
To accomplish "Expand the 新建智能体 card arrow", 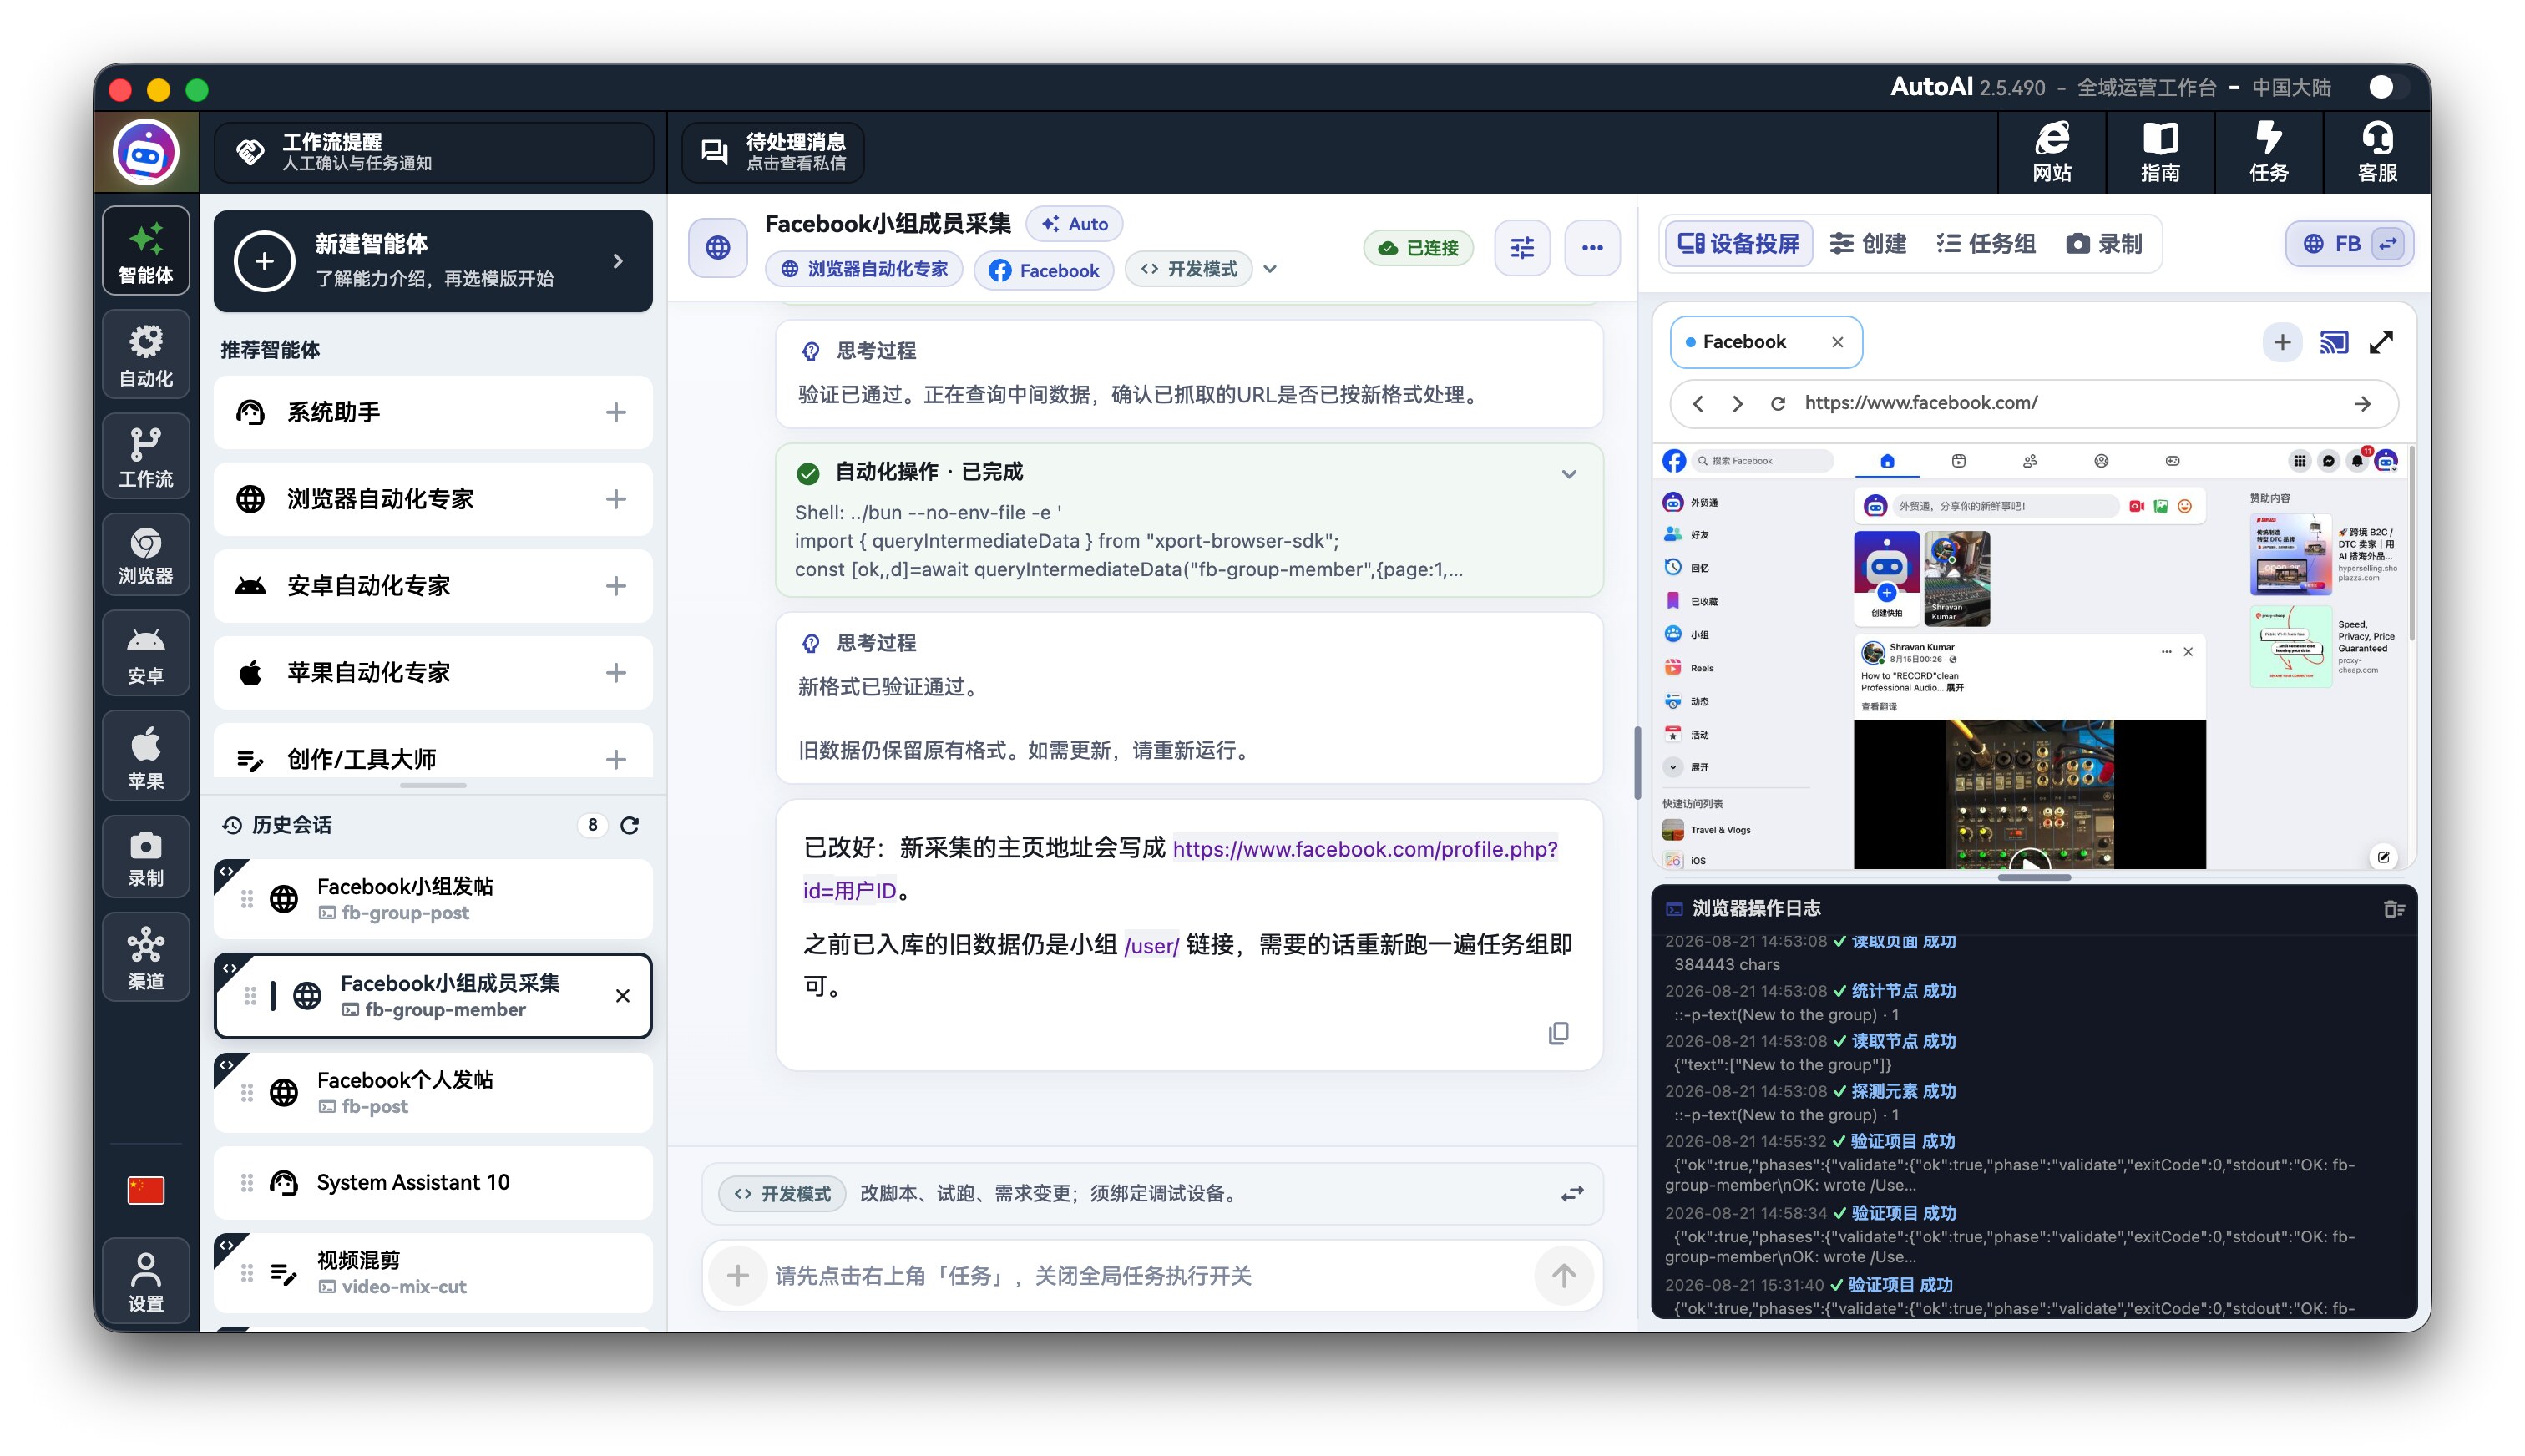I will pyautogui.click(x=618, y=262).
